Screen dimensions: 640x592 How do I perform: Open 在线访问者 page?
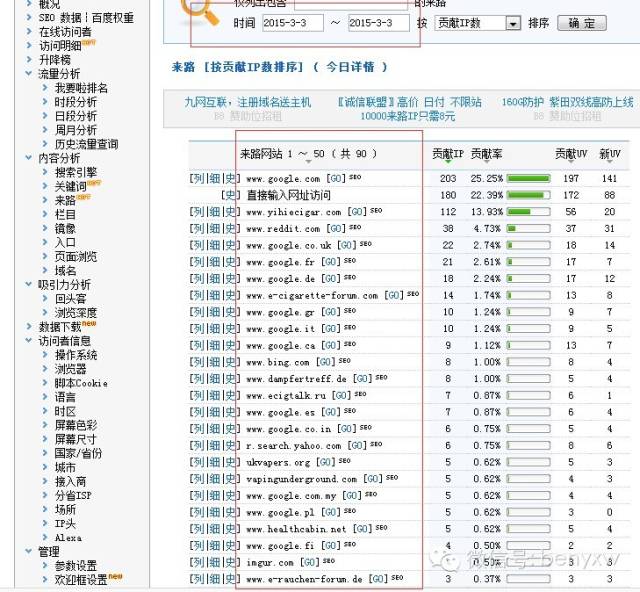[65, 32]
